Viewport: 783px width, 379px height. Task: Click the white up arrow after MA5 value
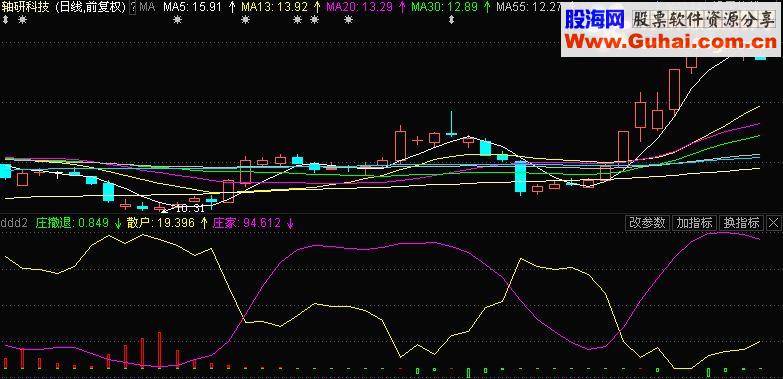click(x=232, y=7)
